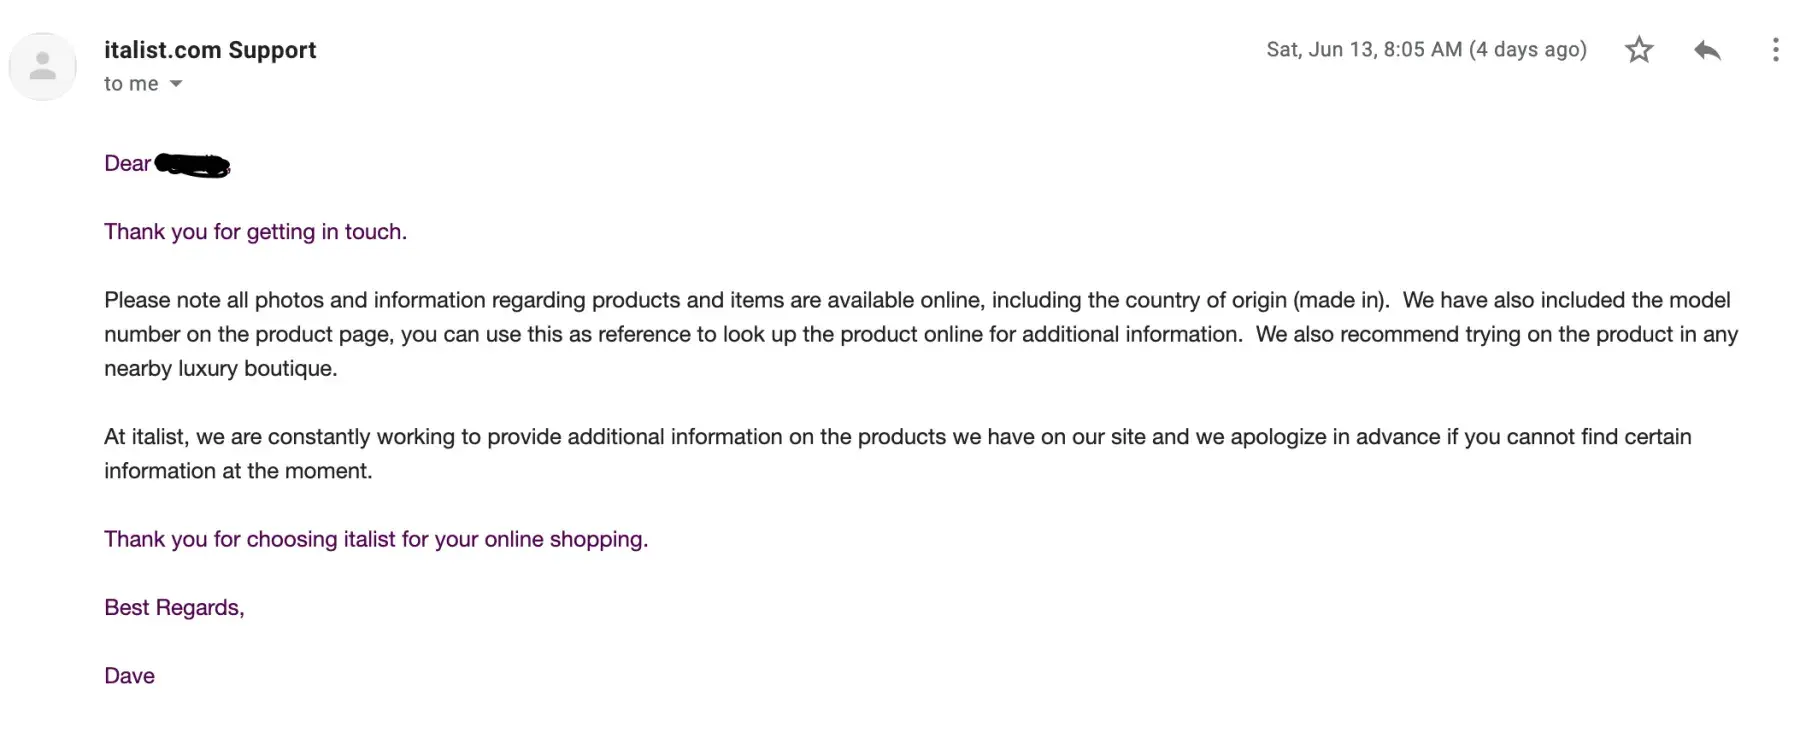Star this email from italist.com Support

tap(1639, 50)
